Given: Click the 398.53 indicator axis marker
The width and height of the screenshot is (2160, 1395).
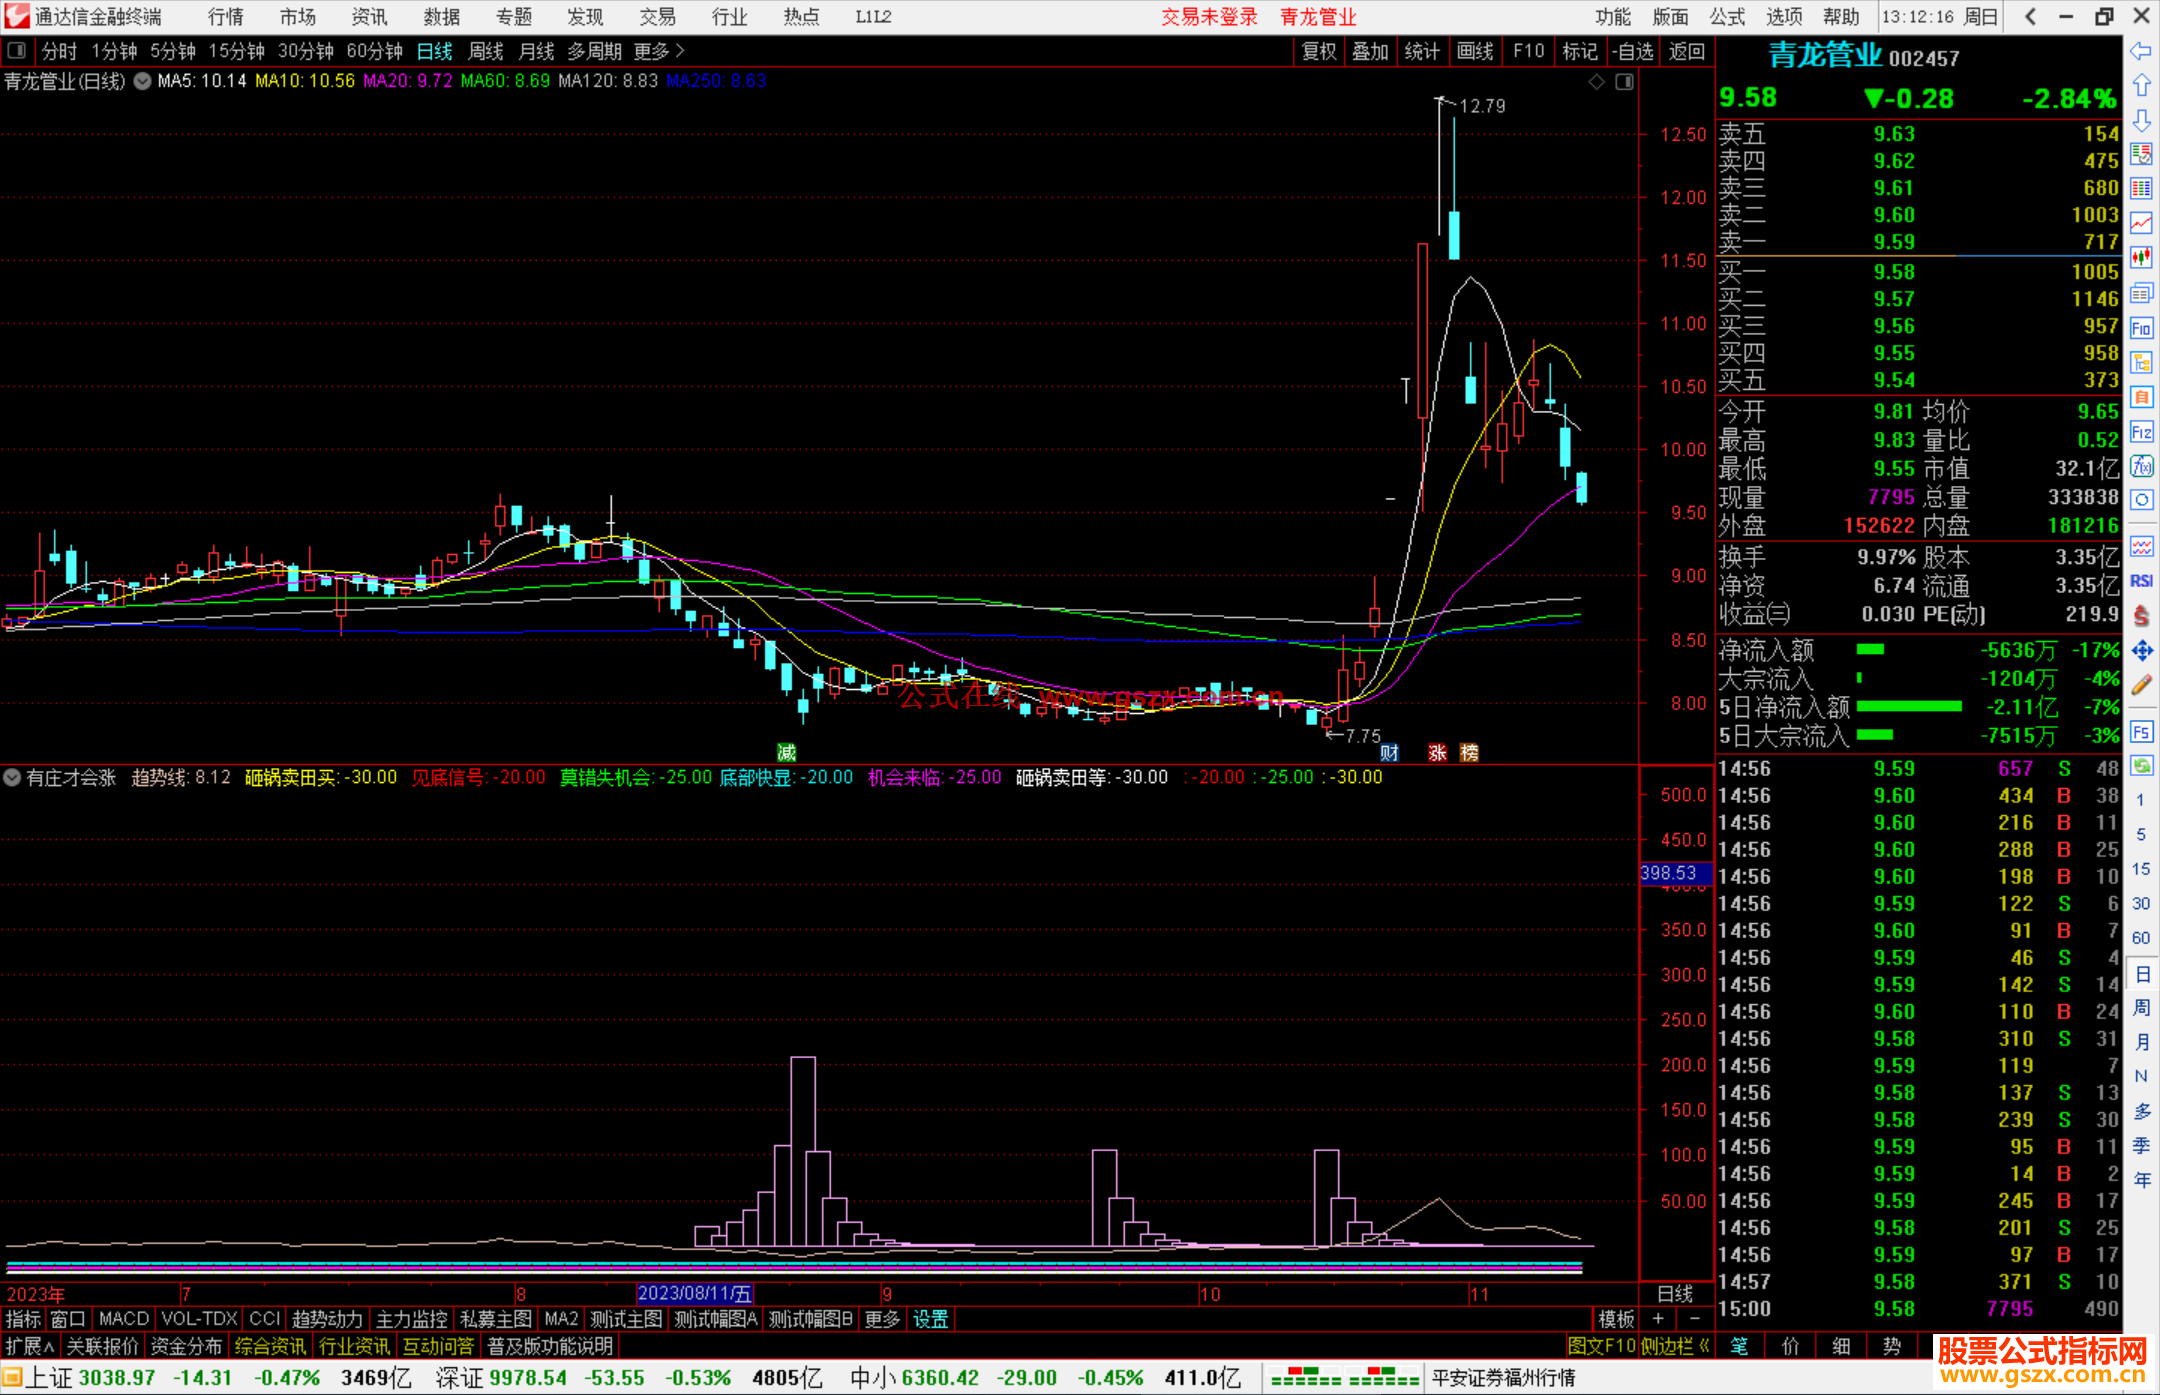Looking at the screenshot, I should click(1674, 873).
